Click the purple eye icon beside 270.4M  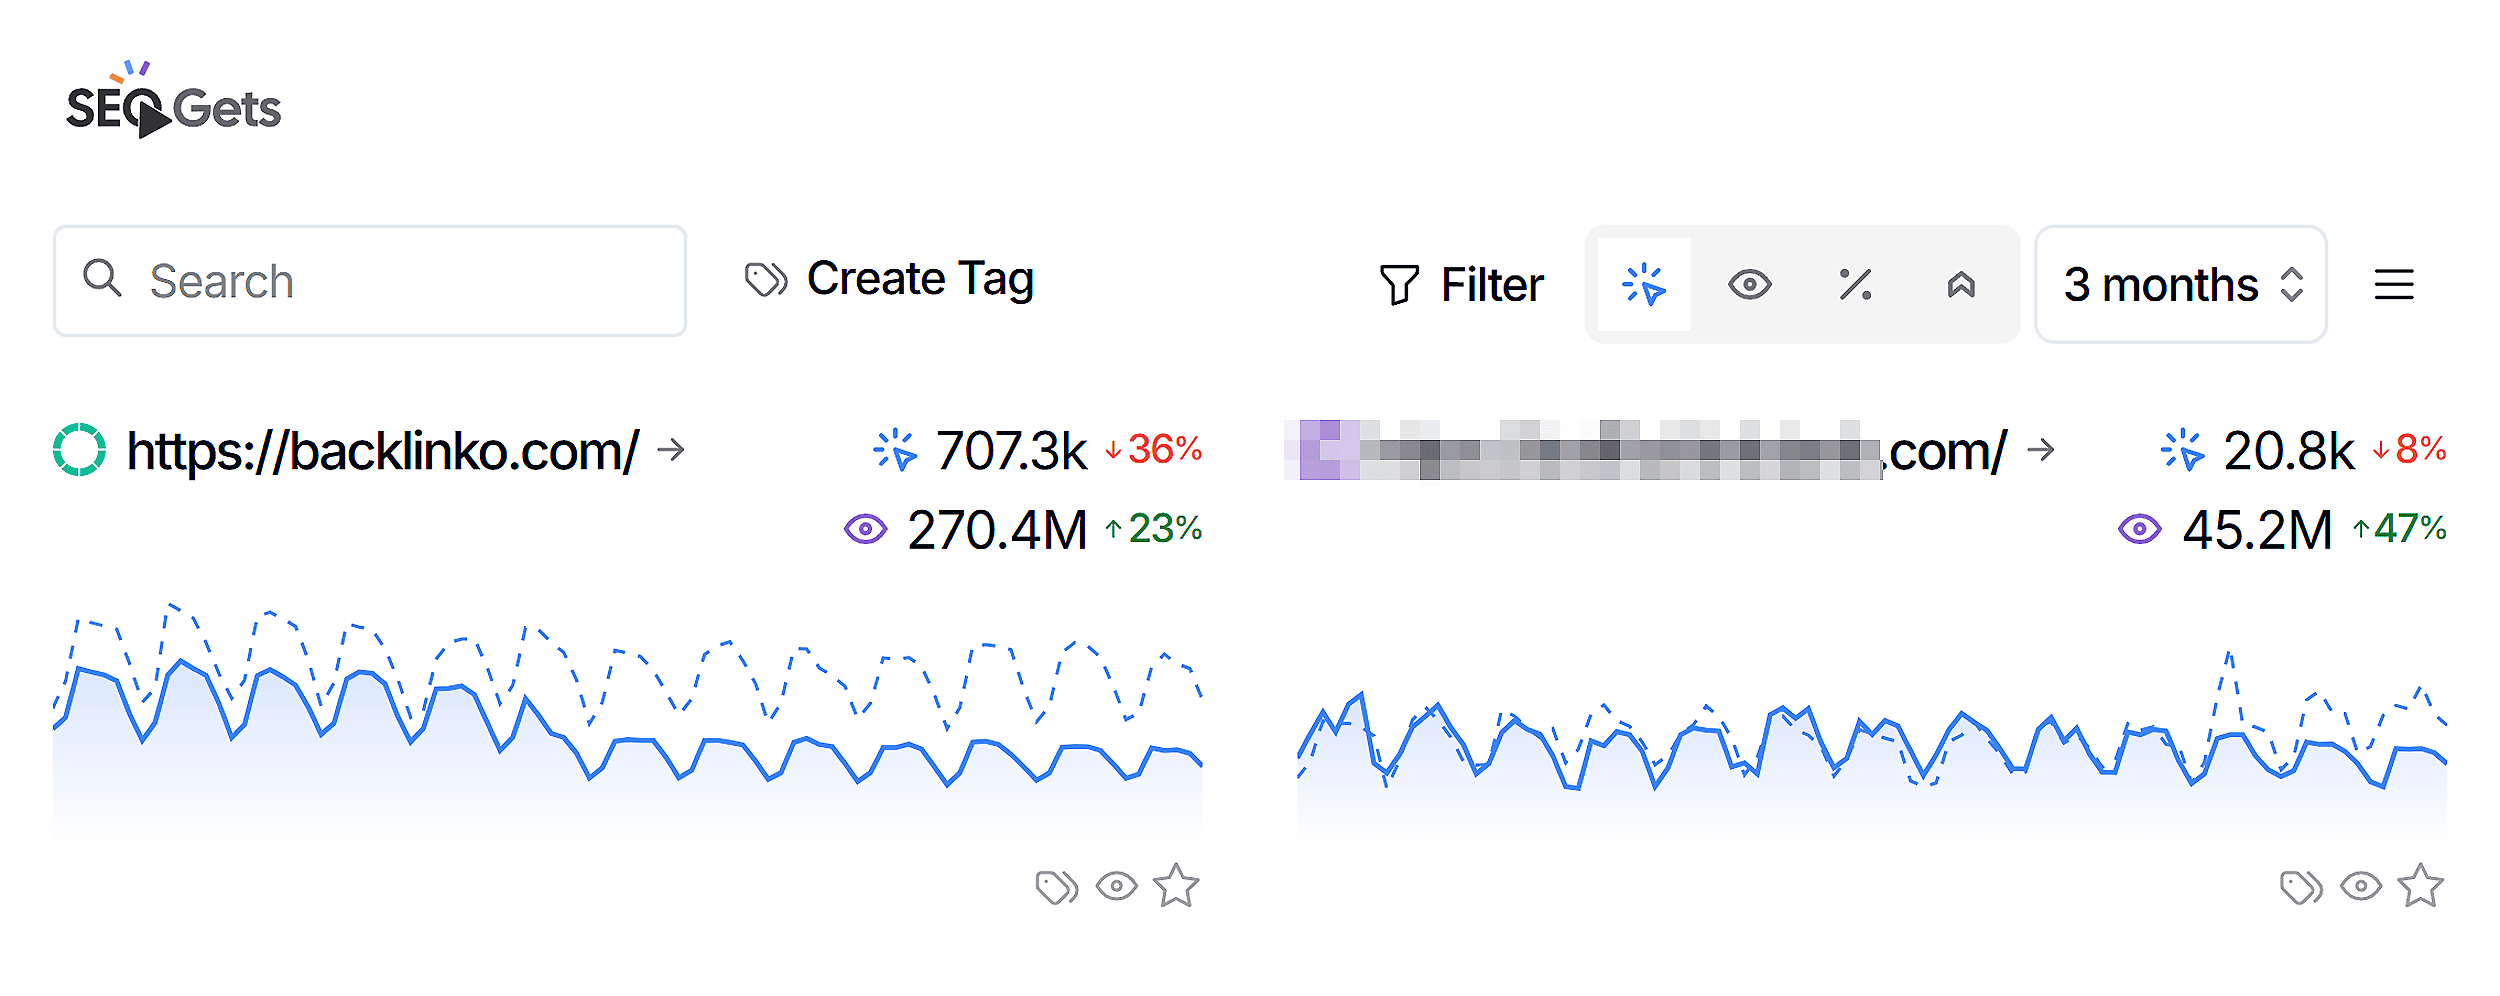(x=866, y=529)
